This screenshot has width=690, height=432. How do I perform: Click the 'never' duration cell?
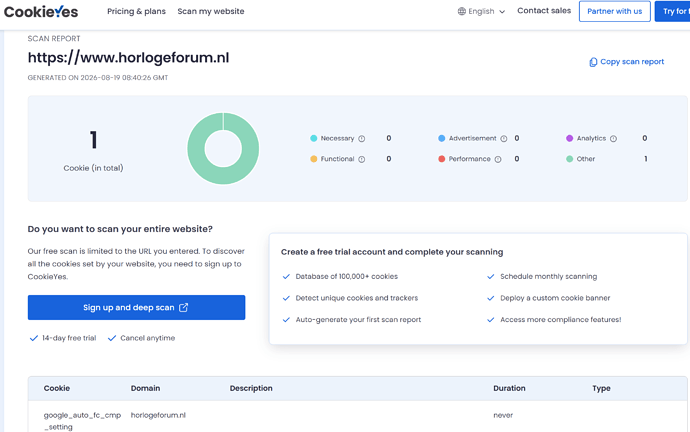(503, 415)
